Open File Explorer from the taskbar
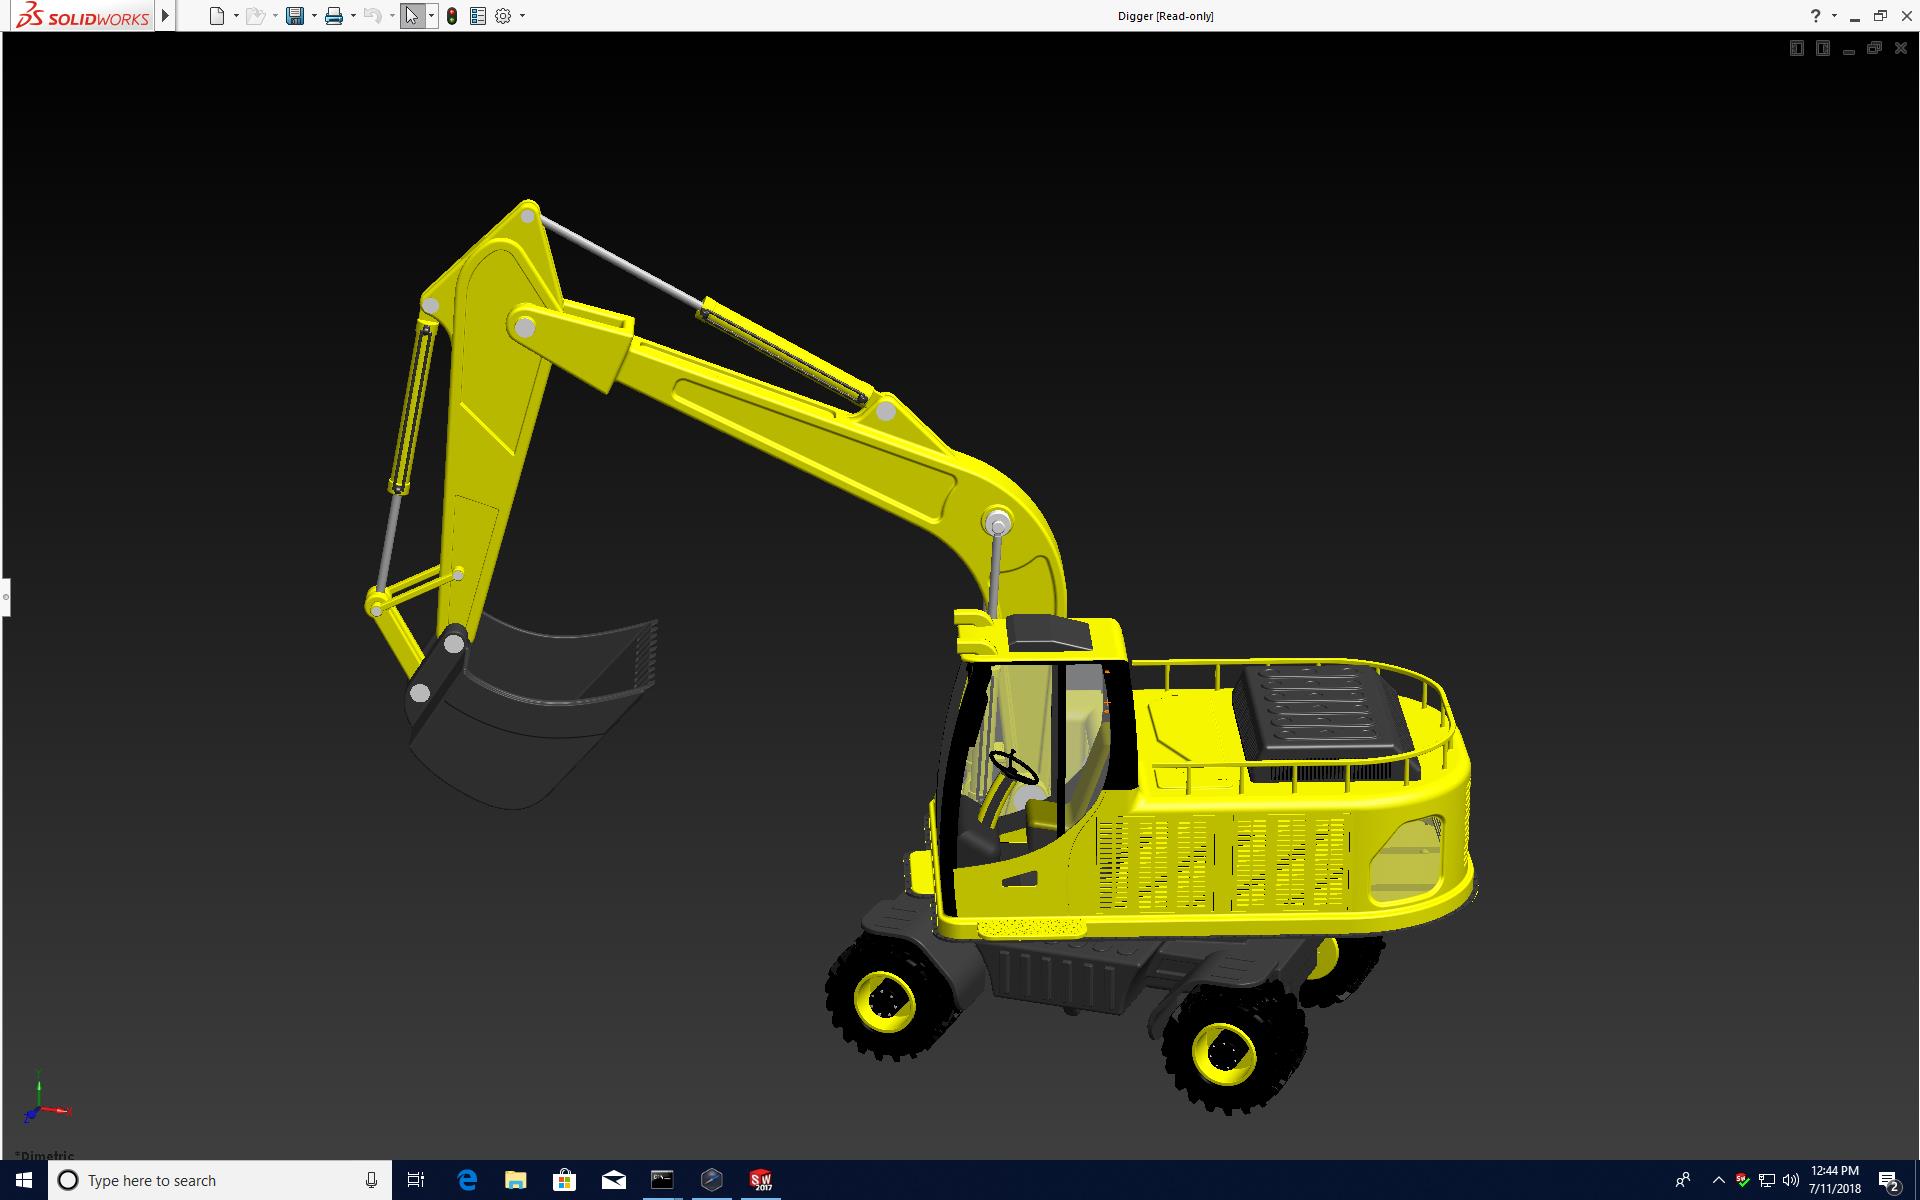1920x1200 pixels. pos(515,1180)
